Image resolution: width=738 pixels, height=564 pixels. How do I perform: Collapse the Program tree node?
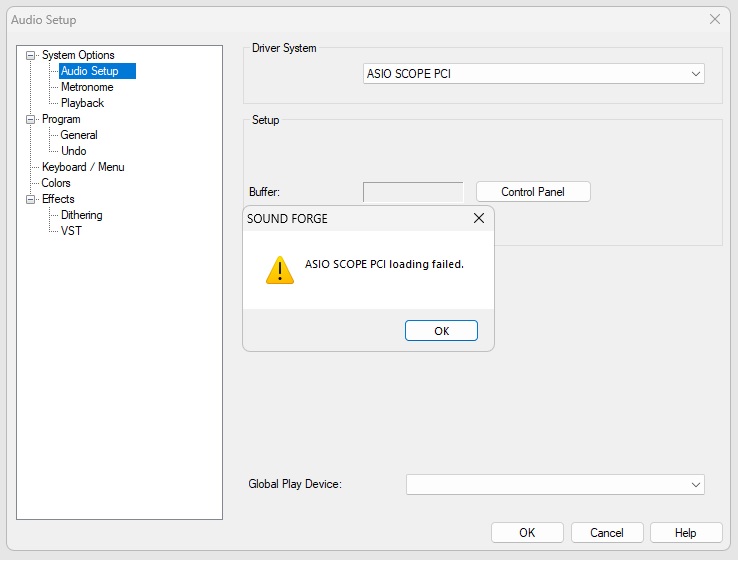[x=31, y=120]
